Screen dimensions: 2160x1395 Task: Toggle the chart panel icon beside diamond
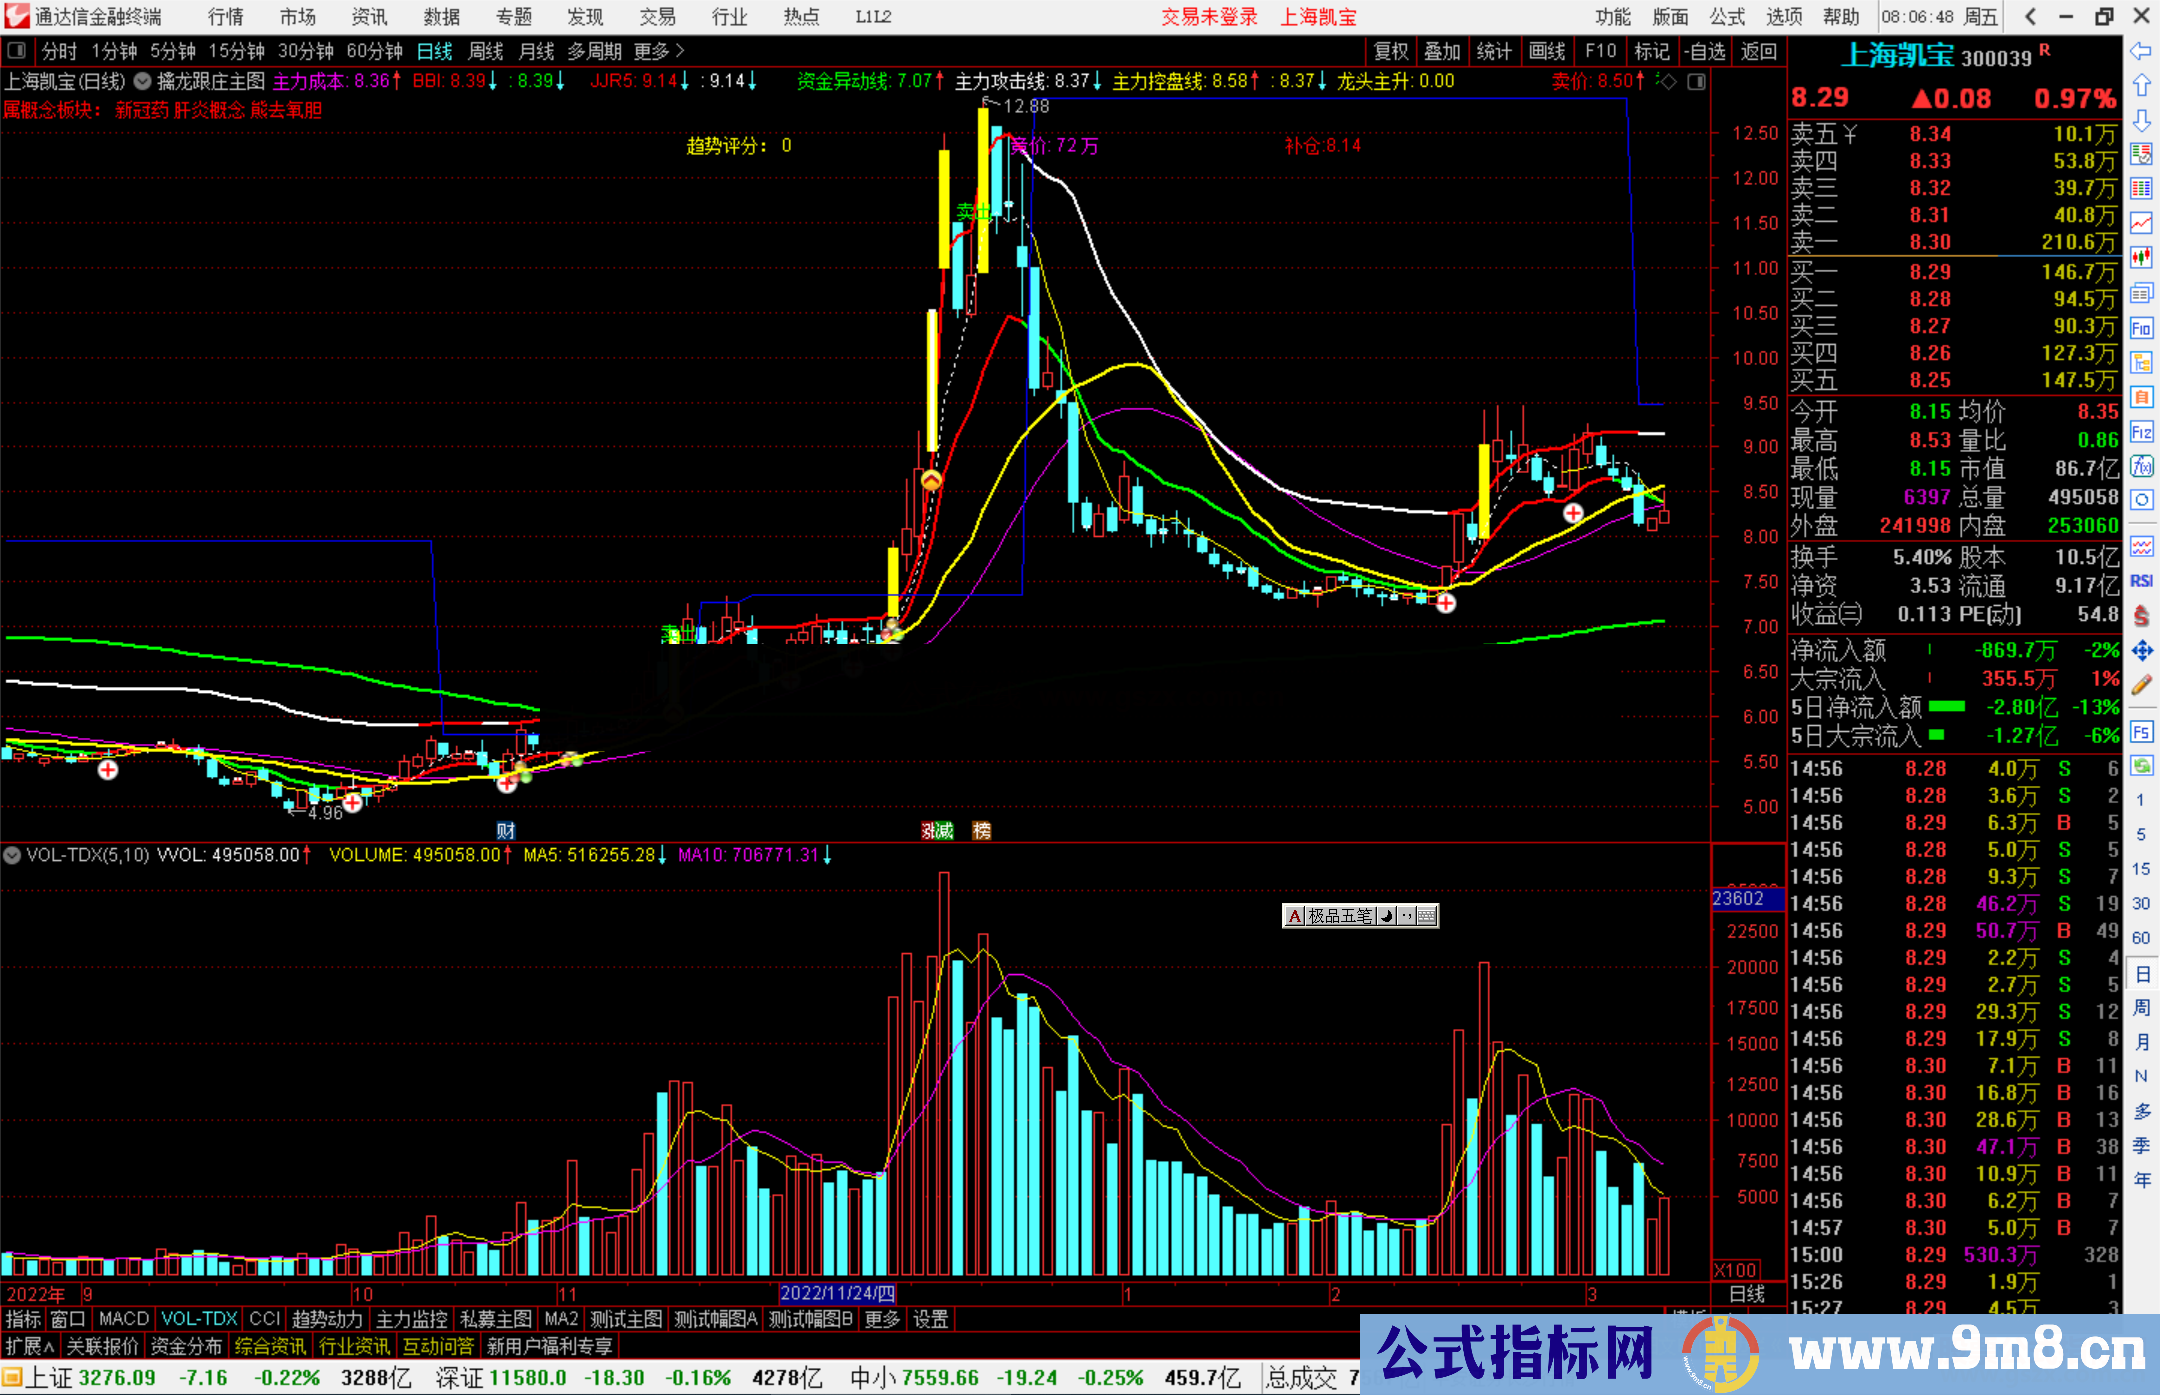1696,82
